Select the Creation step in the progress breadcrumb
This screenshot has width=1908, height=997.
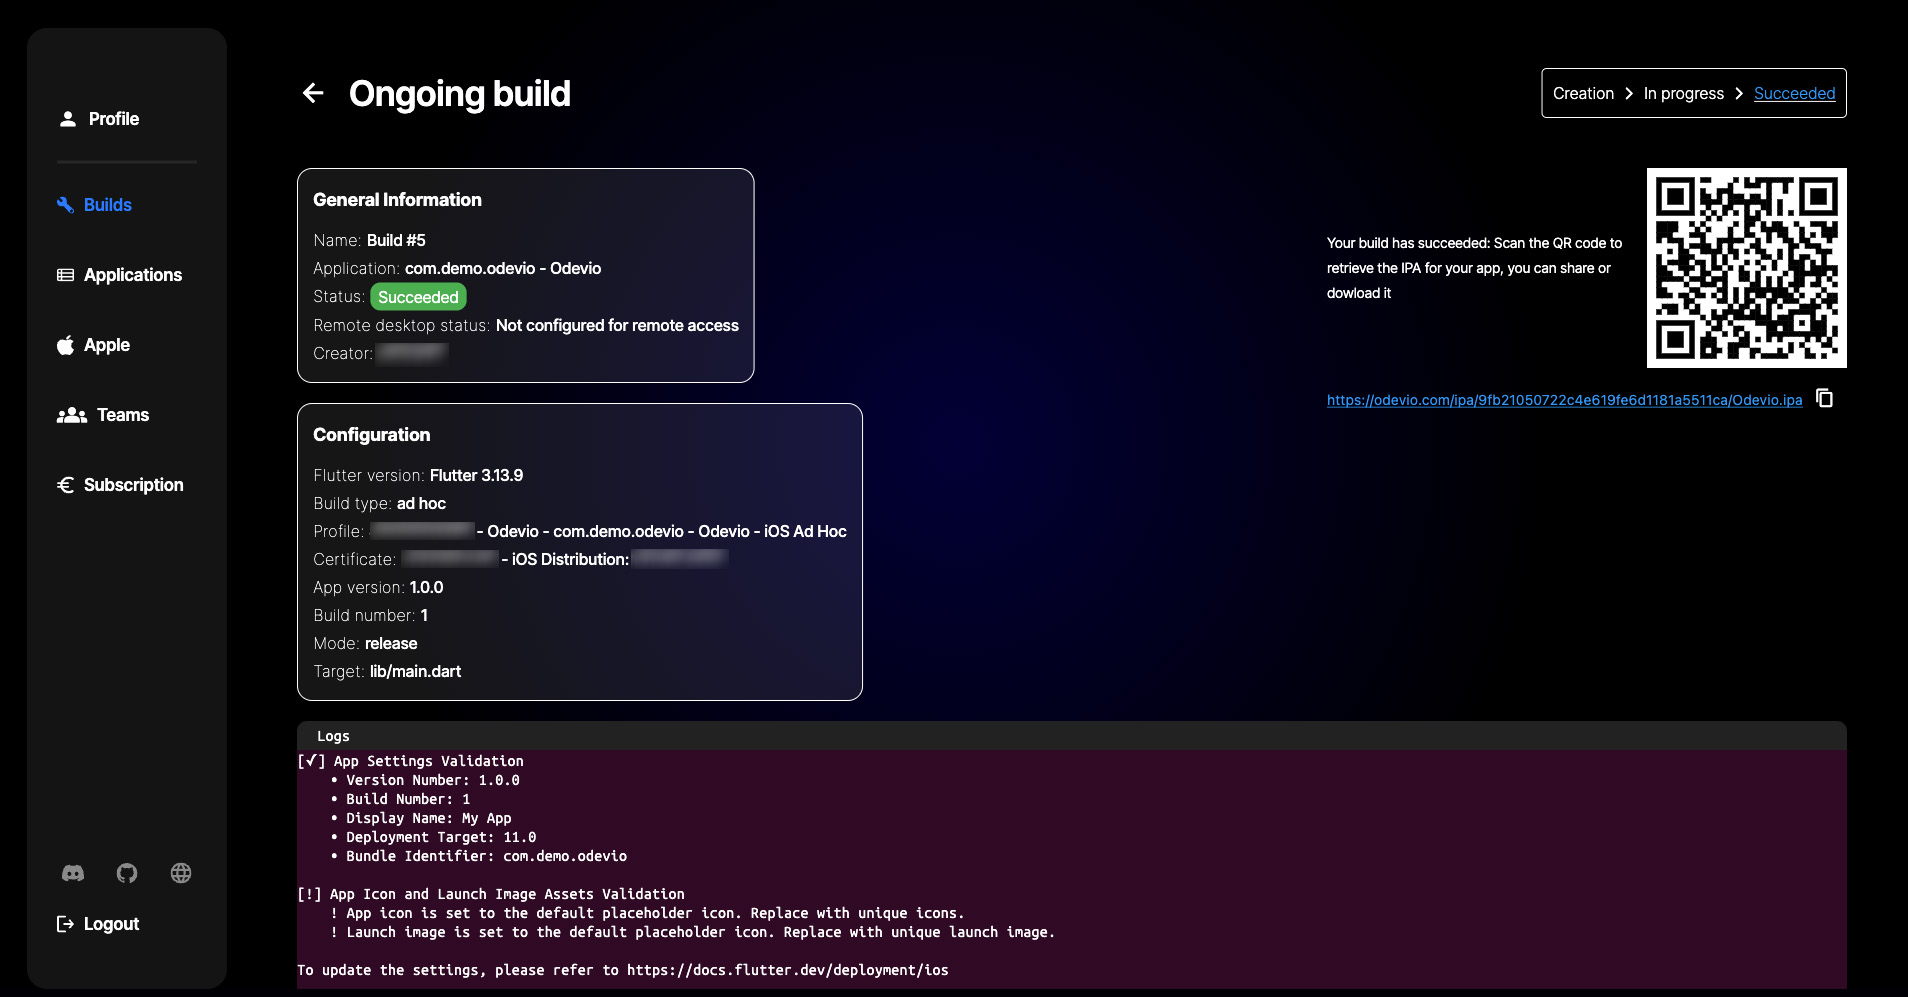coord(1583,93)
